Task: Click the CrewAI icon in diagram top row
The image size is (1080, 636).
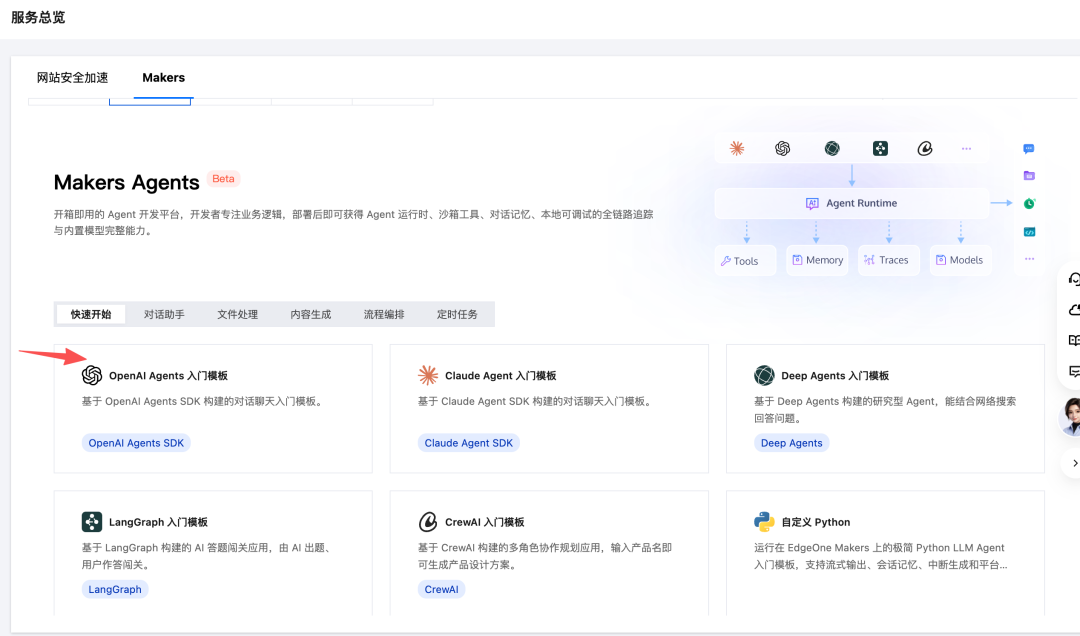Action: click(924, 148)
